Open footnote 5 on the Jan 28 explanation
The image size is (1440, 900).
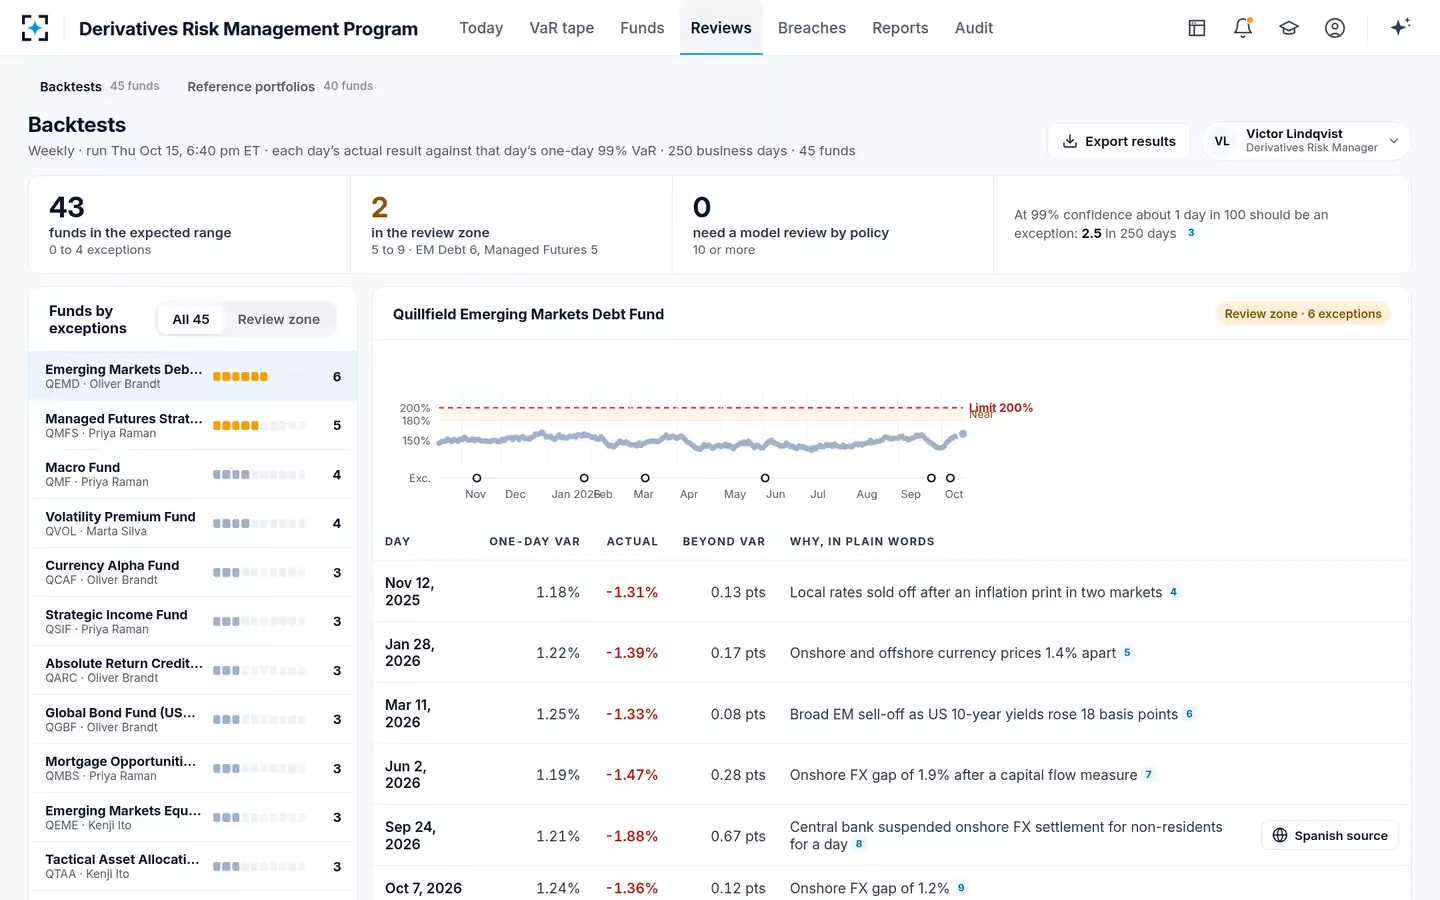click(1127, 653)
